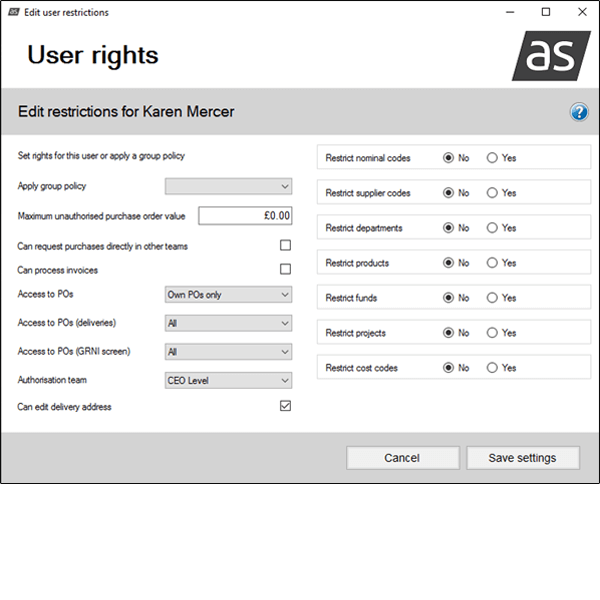The width and height of the screenshot is (600, 600).
Task: Click the app icon in the title bar
Action: click(x=14, y=12)
